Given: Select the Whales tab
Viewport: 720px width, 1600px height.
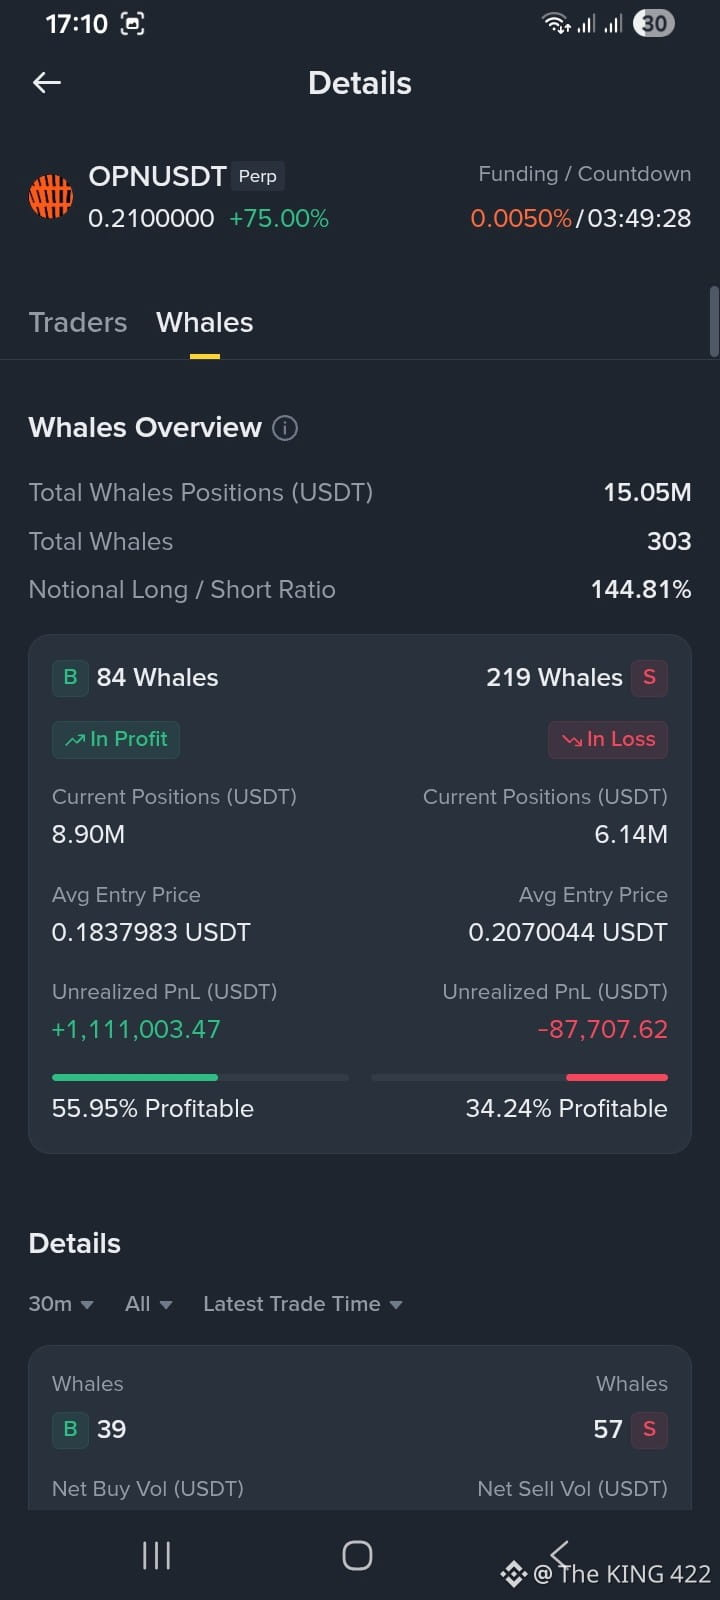Looking at the screenshot, I should (205, 322).
